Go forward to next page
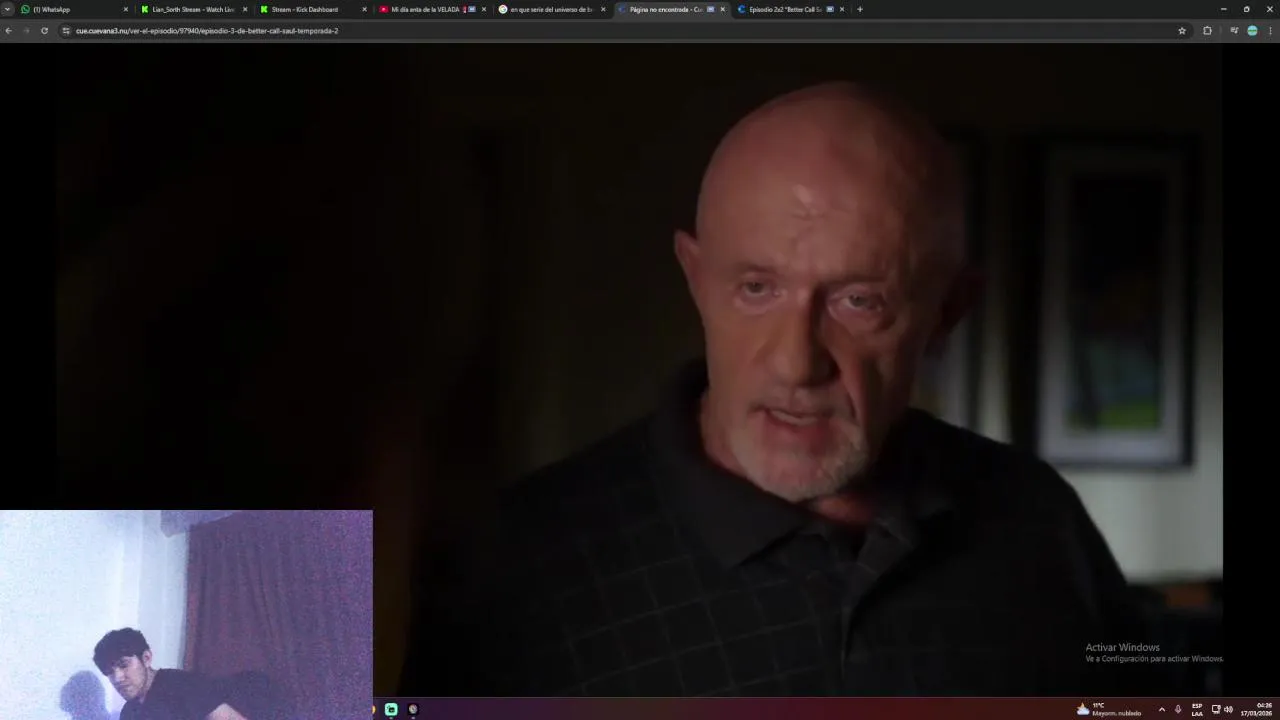This screenshot has height=720, width=1280. coord(26,30)
